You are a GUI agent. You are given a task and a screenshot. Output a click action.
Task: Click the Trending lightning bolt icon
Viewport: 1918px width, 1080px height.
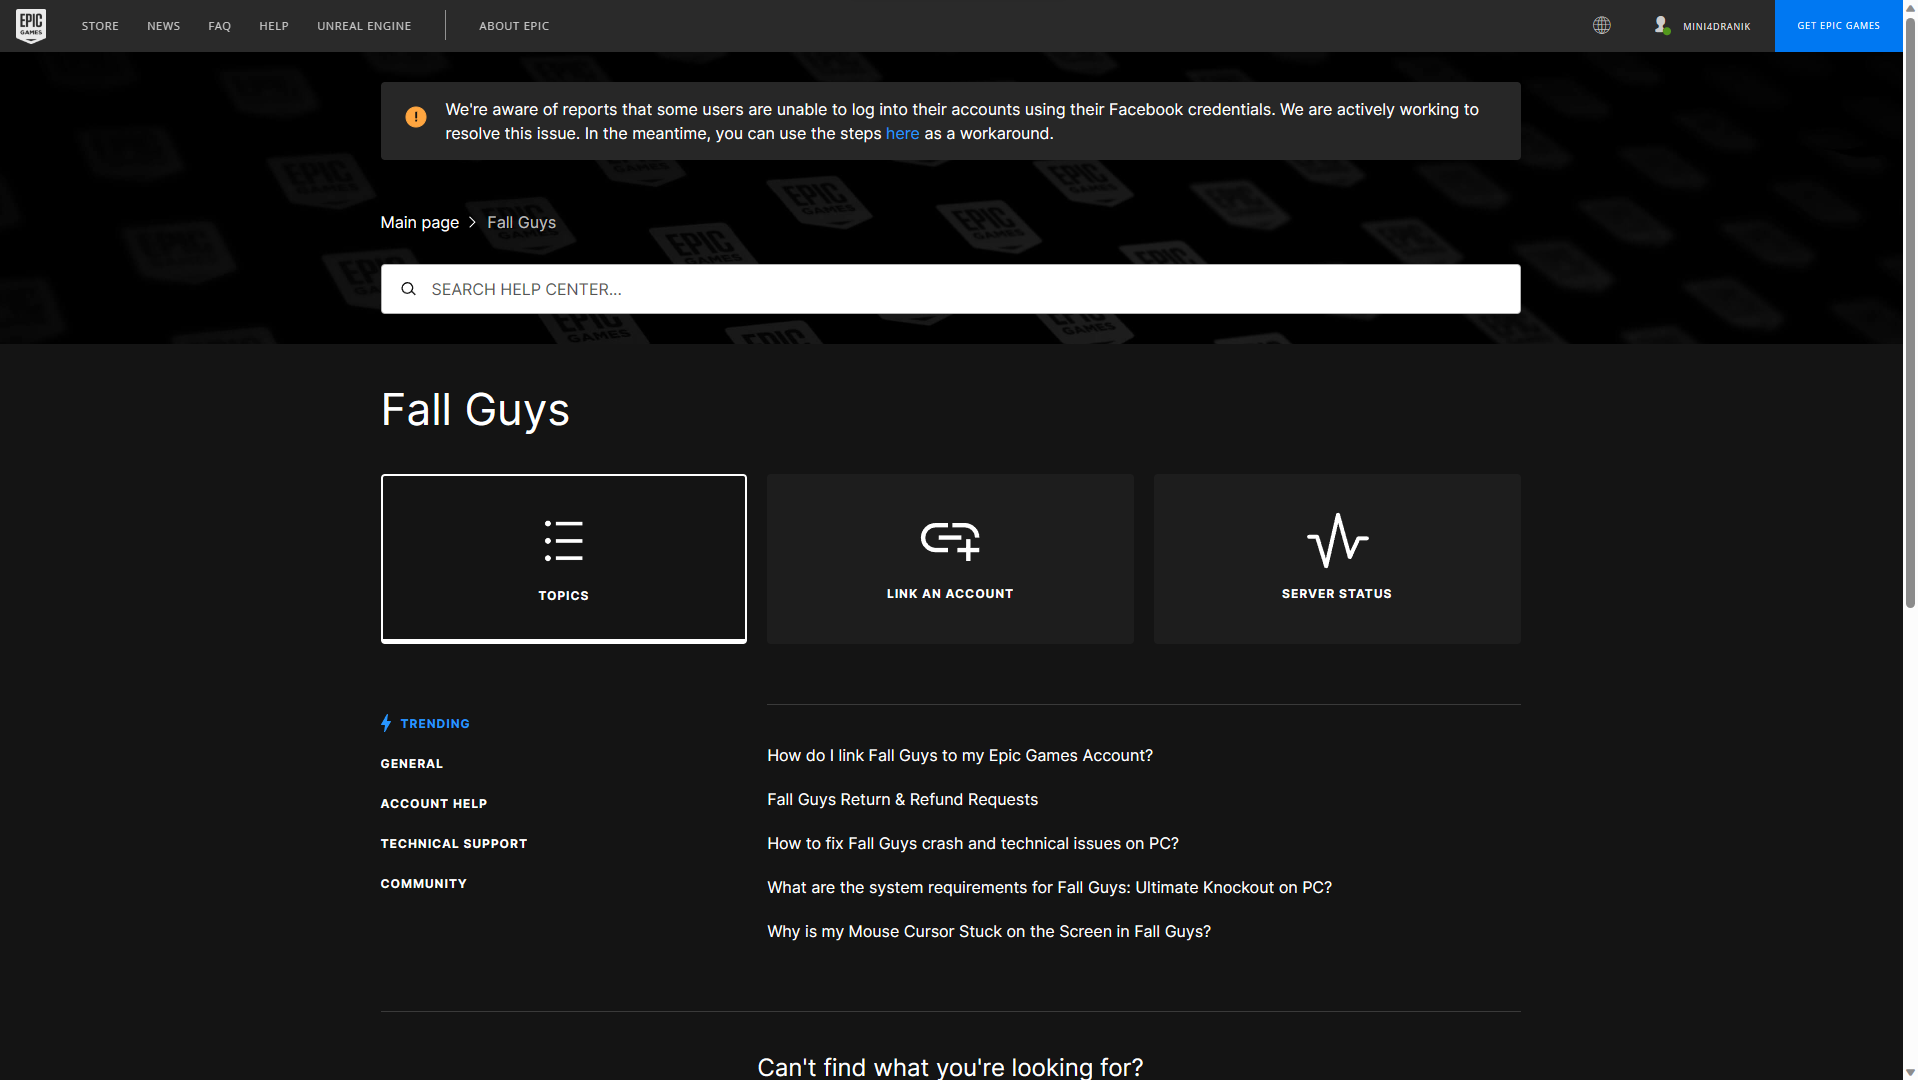coord(386,723)
